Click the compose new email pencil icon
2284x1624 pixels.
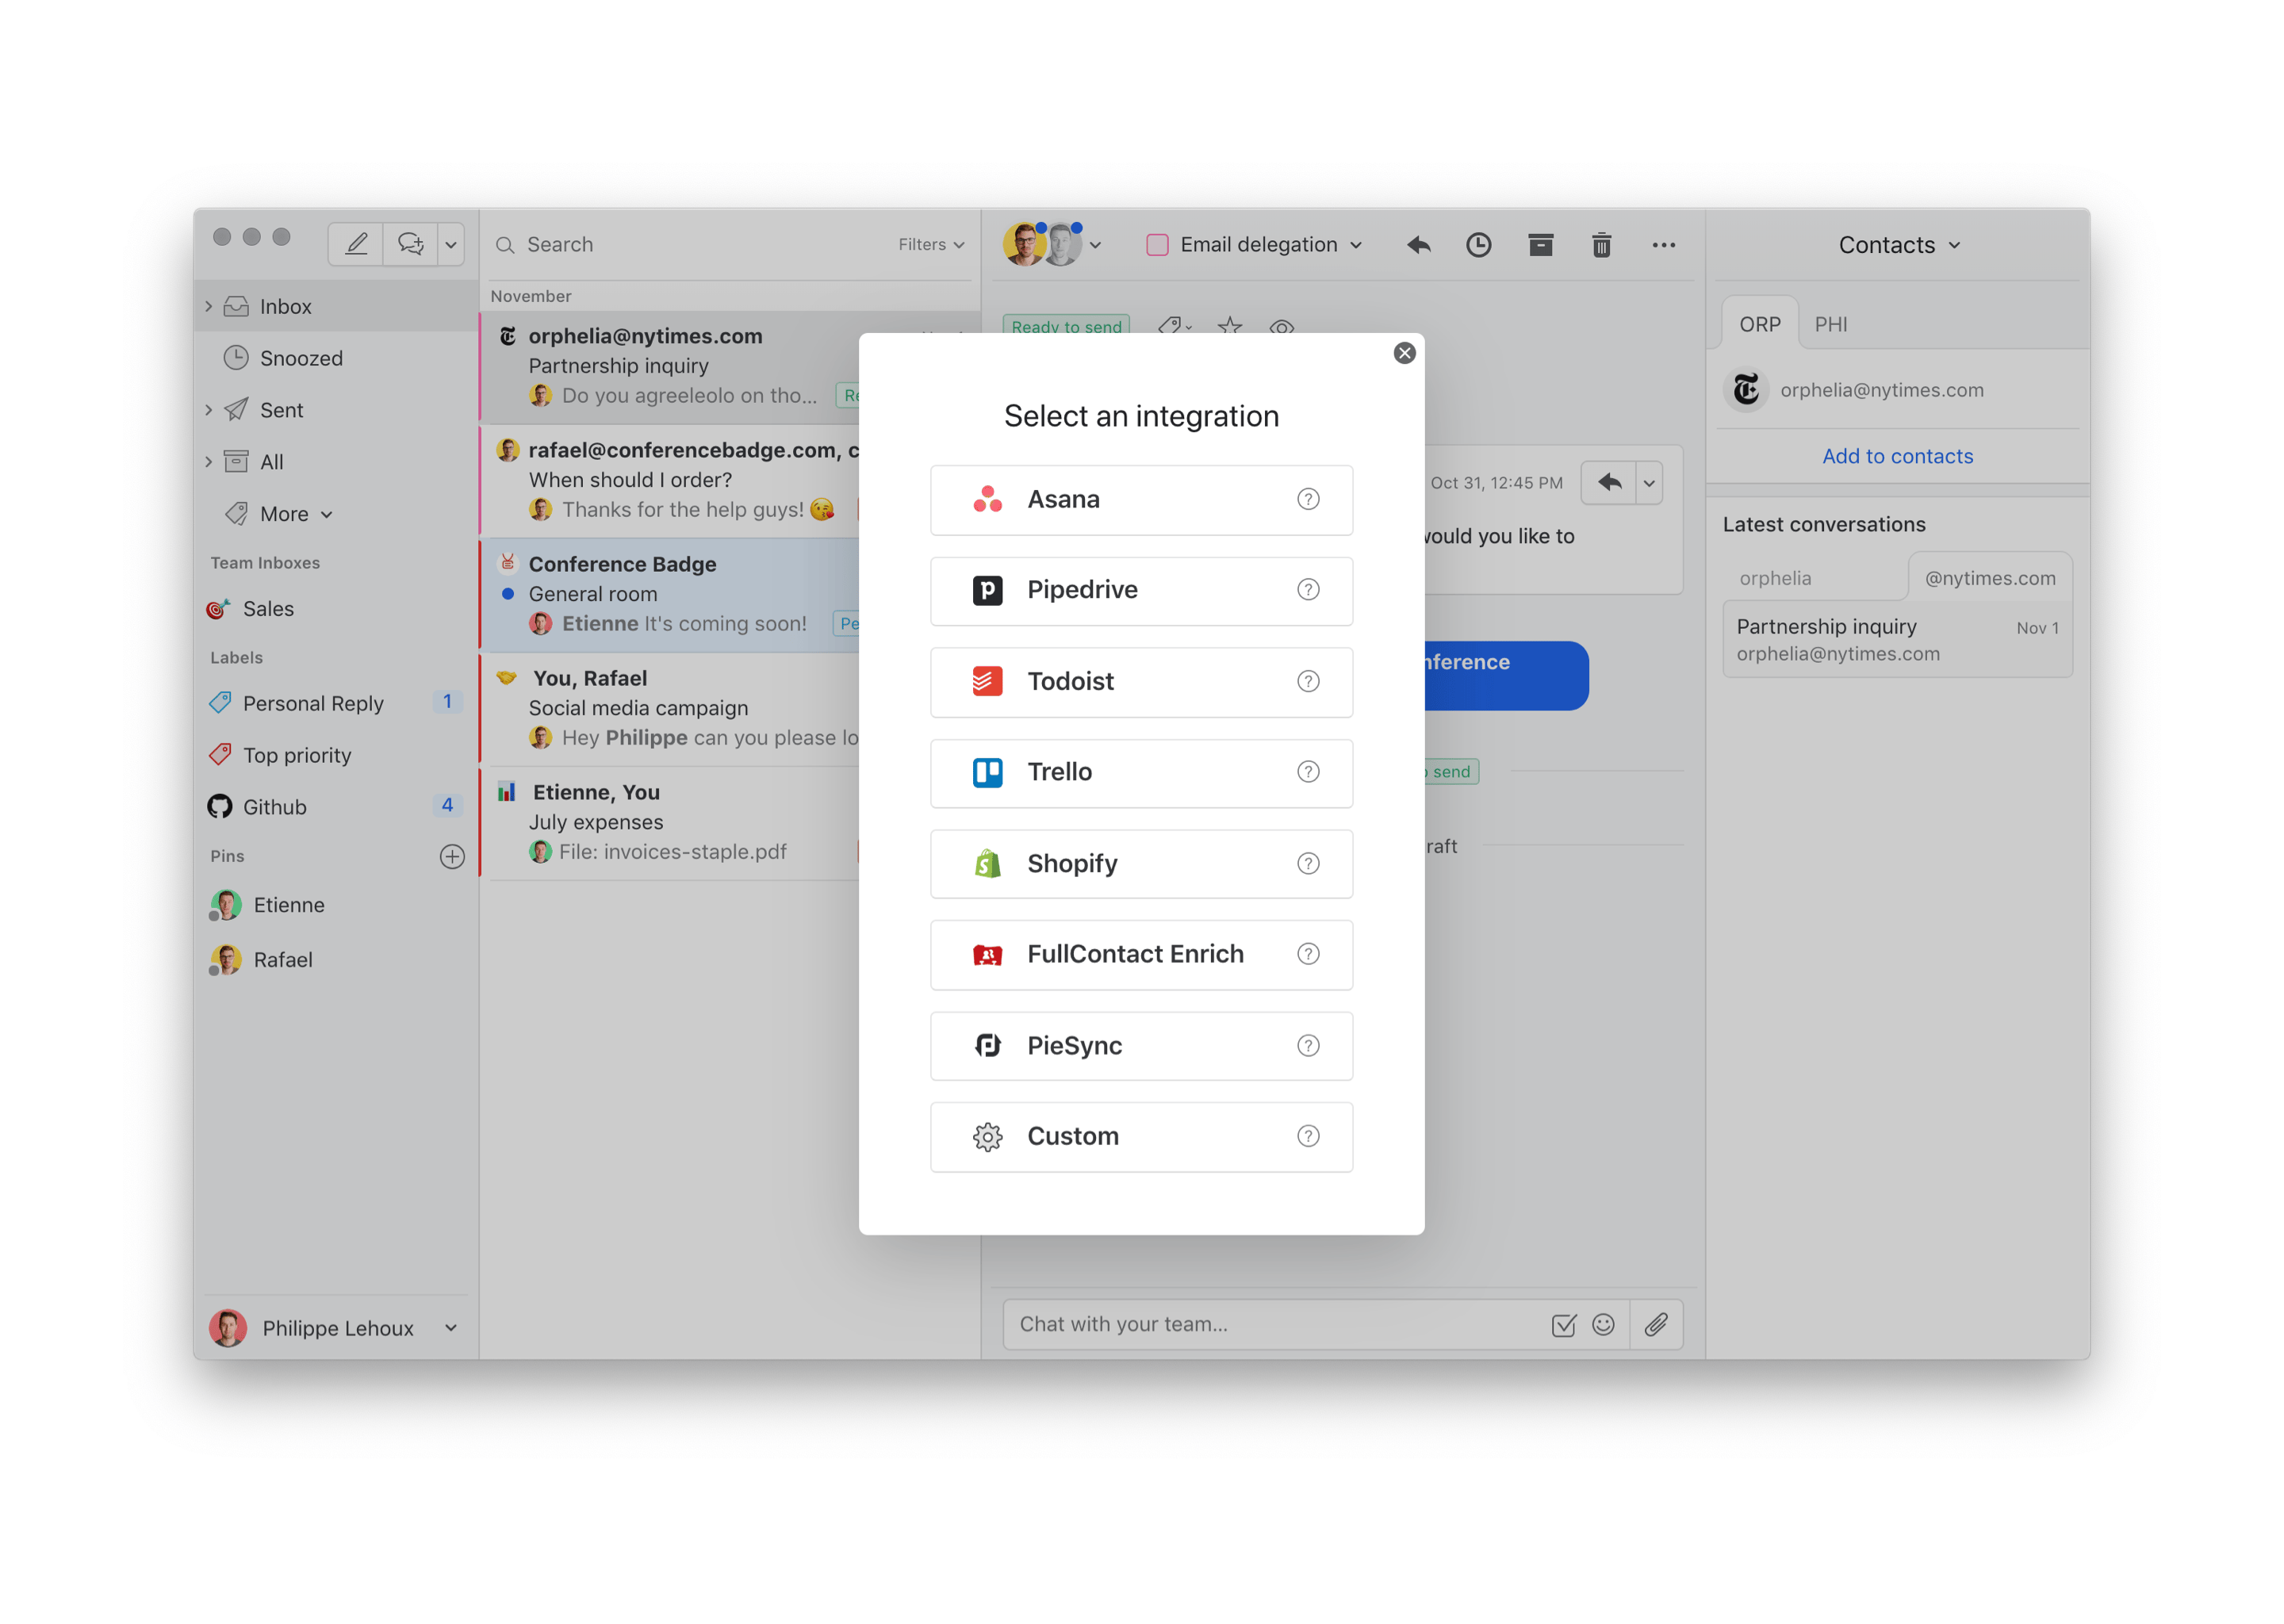(356, 244)
